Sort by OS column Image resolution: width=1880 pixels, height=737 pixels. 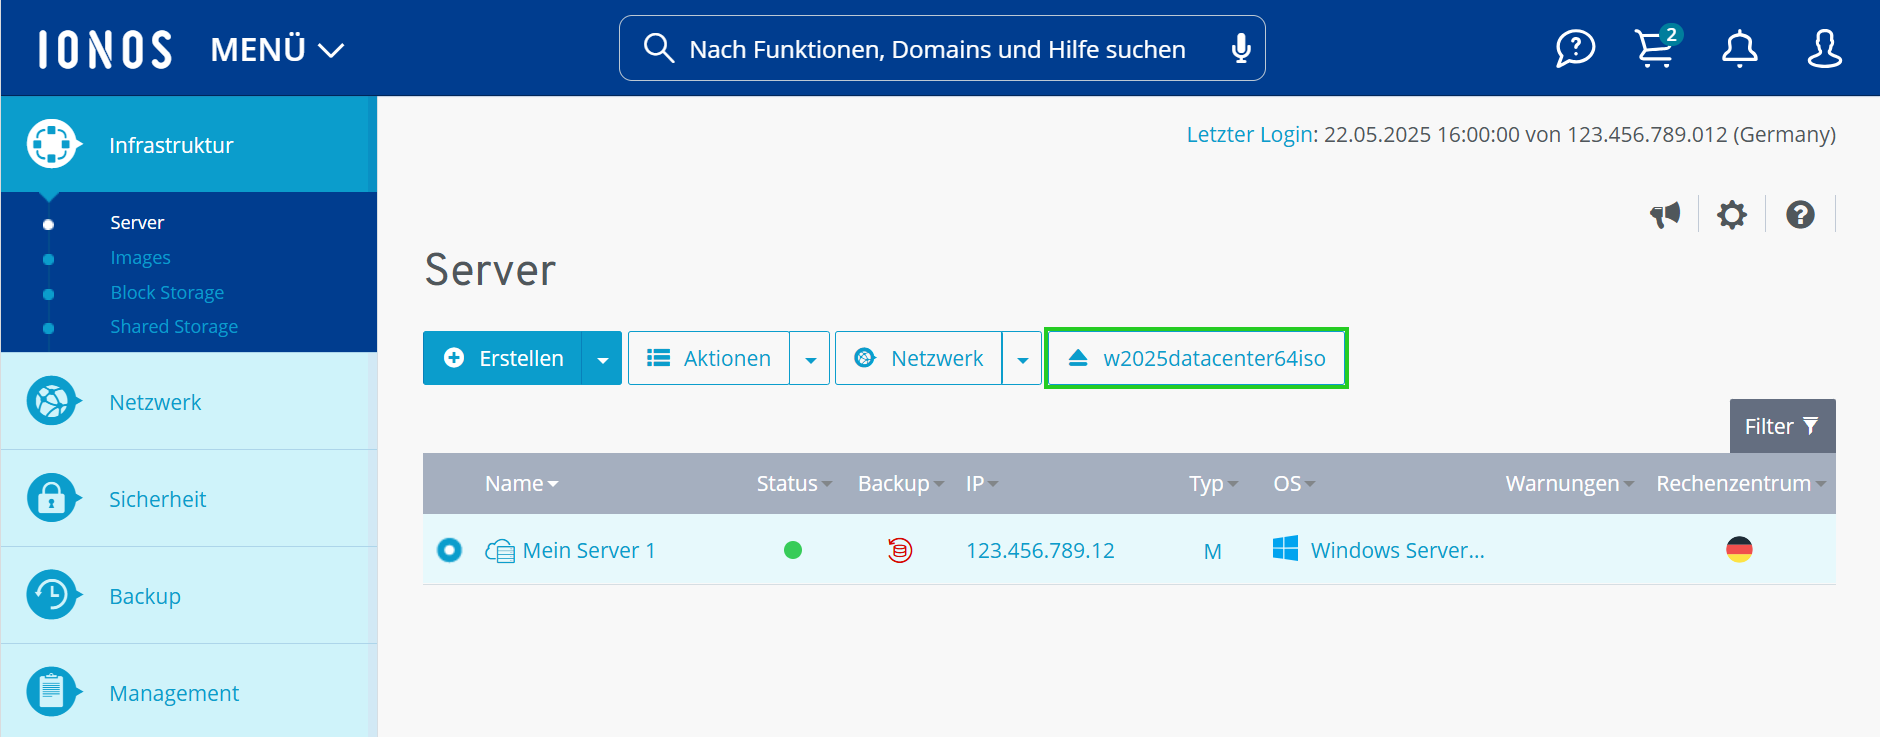[x=1294, y=483]
